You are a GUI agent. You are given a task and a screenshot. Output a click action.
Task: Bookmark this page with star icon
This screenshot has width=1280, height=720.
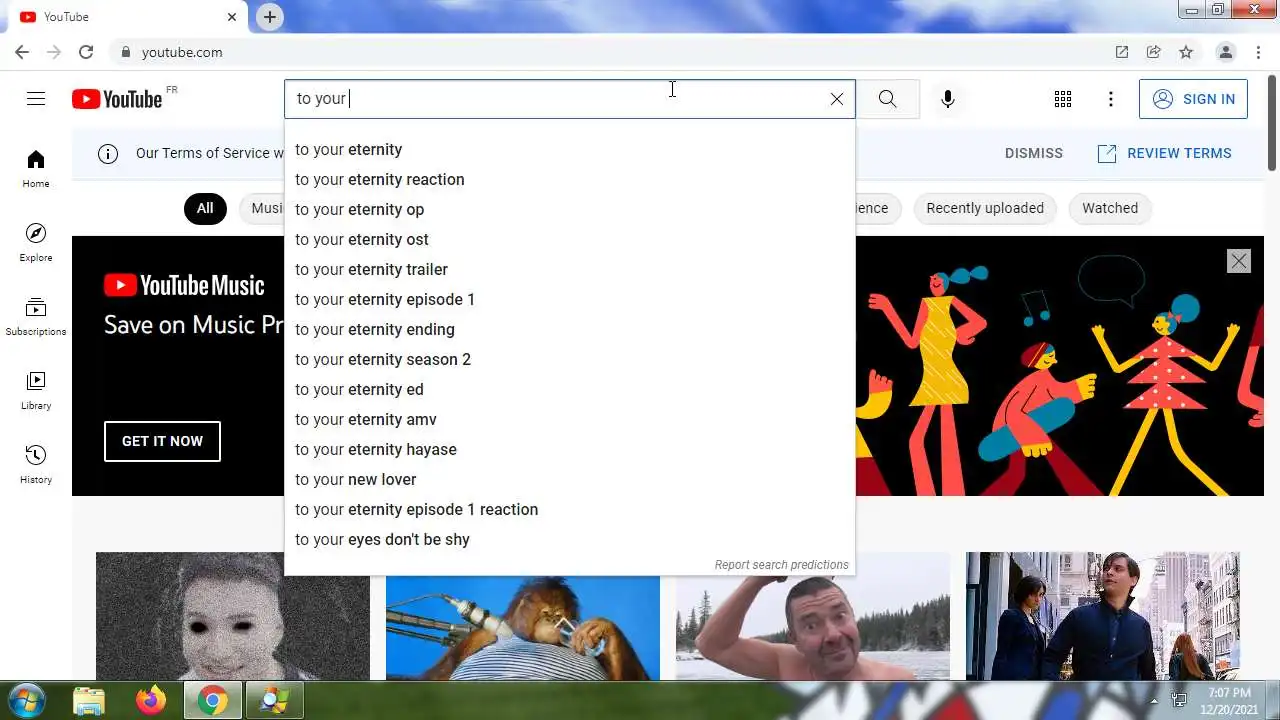pyautogui.click(x=1186, y=52)
